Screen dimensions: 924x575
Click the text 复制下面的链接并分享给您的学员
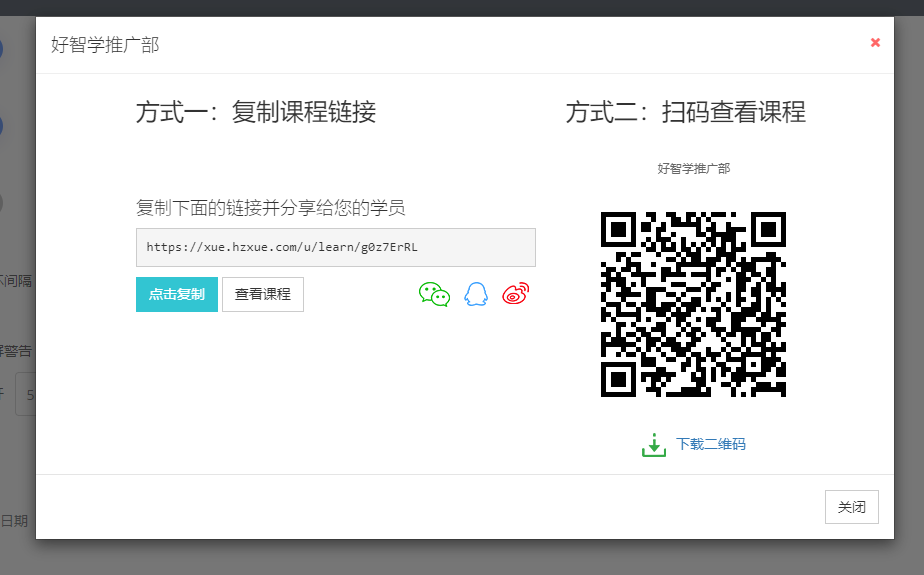point(270,207)
